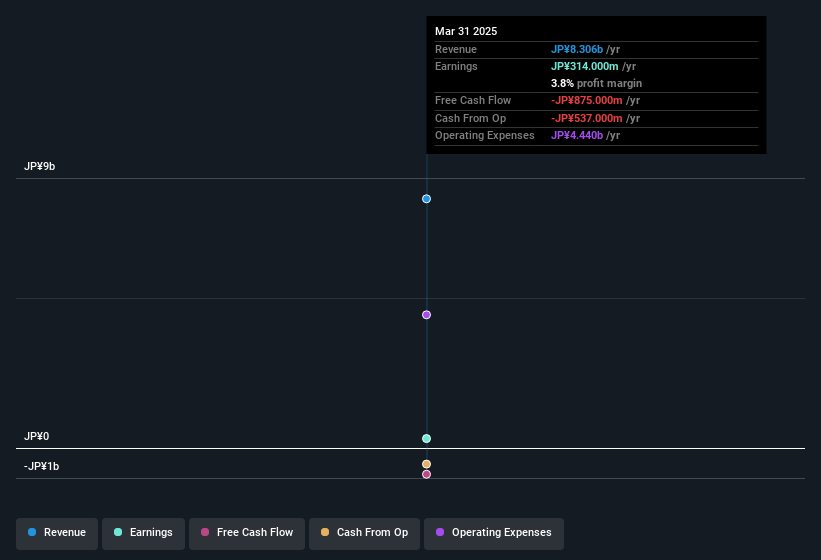Screen dimensions: 821x560
Task: Click the -JP¥1b axis label
Action: coord(41,466)
